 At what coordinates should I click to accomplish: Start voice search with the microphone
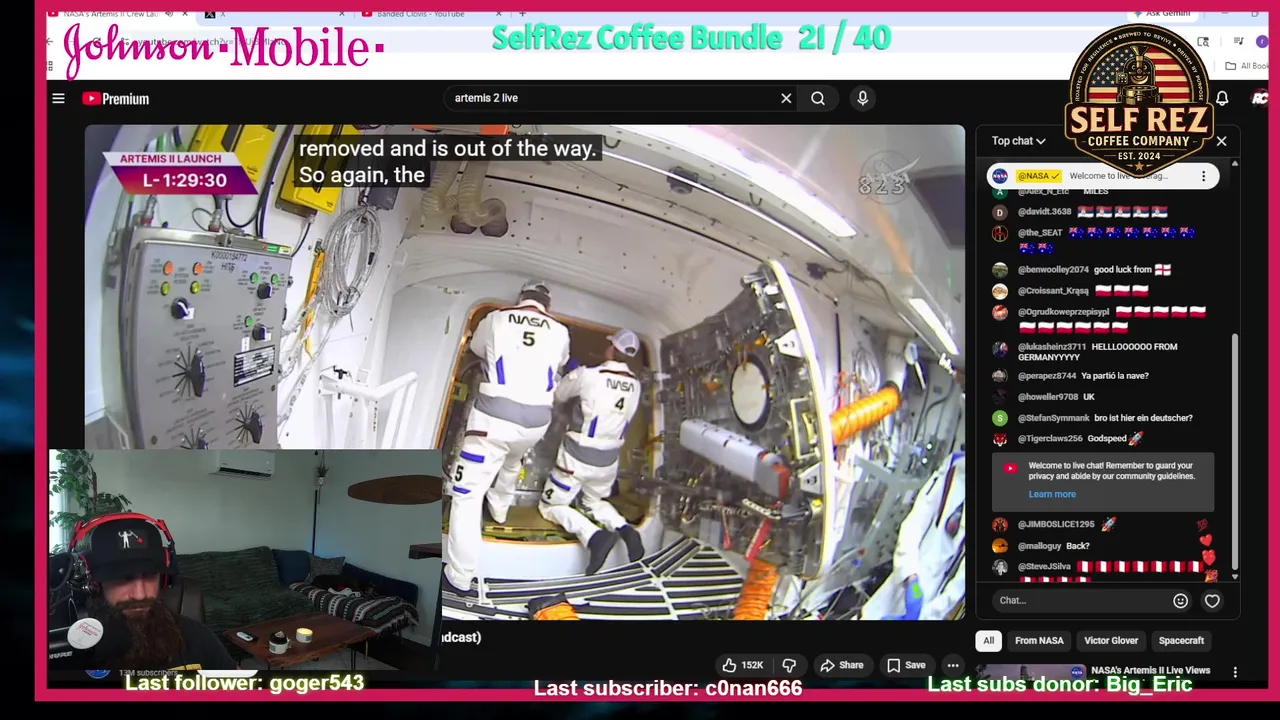click(x=862, y=98)
